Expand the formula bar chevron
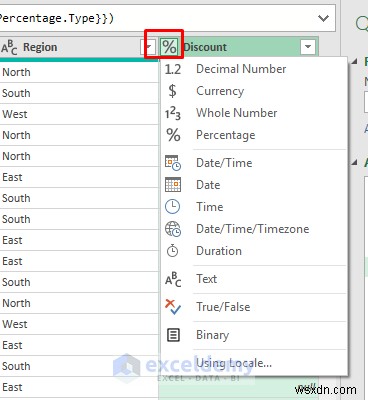Image resolution: width=368 pixels, height=400 pixels. point(323,18)
